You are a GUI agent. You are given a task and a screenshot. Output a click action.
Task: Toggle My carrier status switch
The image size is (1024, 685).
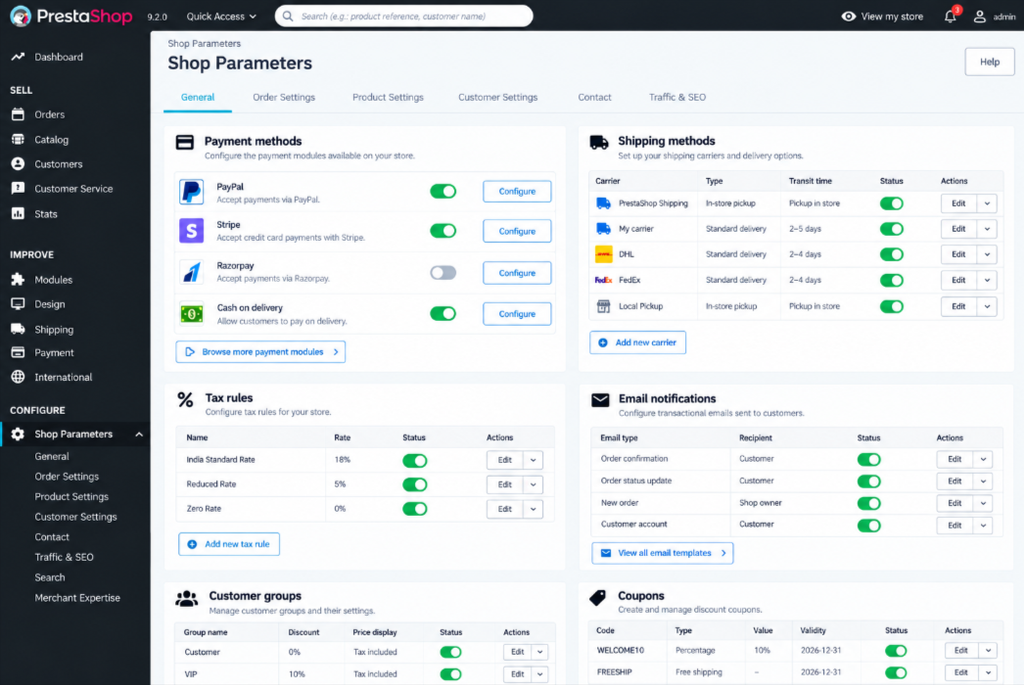pos(891,229)
